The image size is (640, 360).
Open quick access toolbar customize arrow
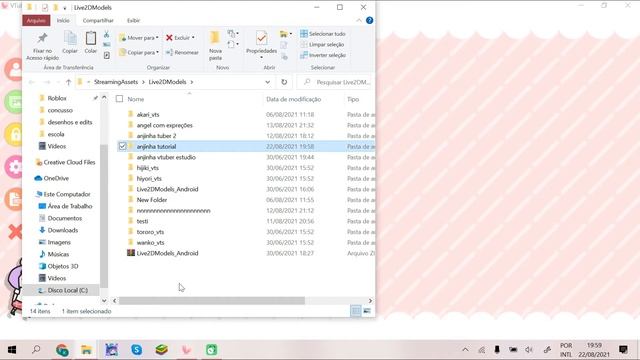(x=64, y=8)
